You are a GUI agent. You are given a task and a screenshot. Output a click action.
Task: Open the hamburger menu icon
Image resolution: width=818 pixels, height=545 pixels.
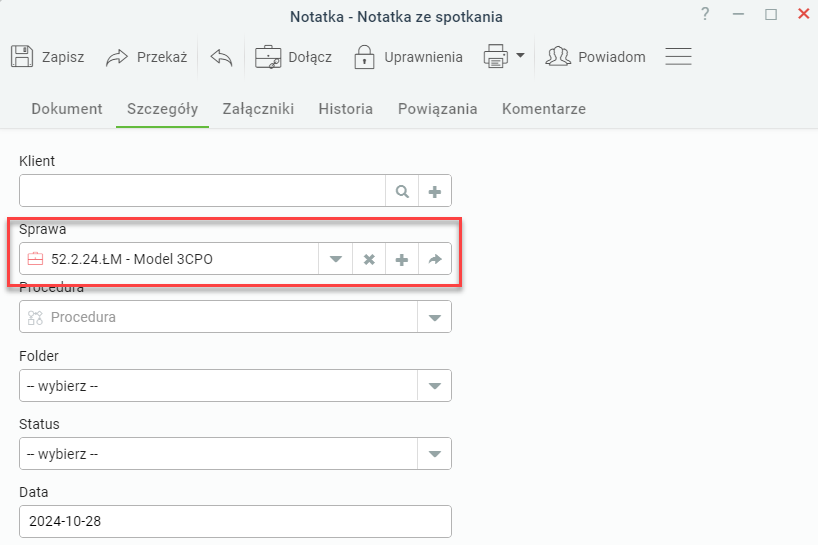678,56
